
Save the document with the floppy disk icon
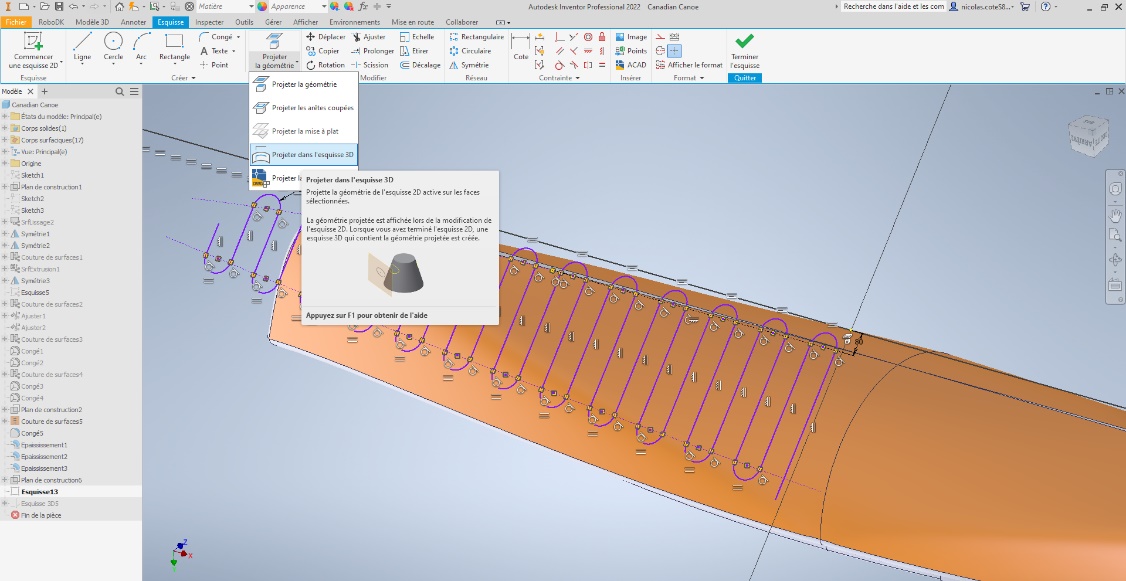point(59,6)
